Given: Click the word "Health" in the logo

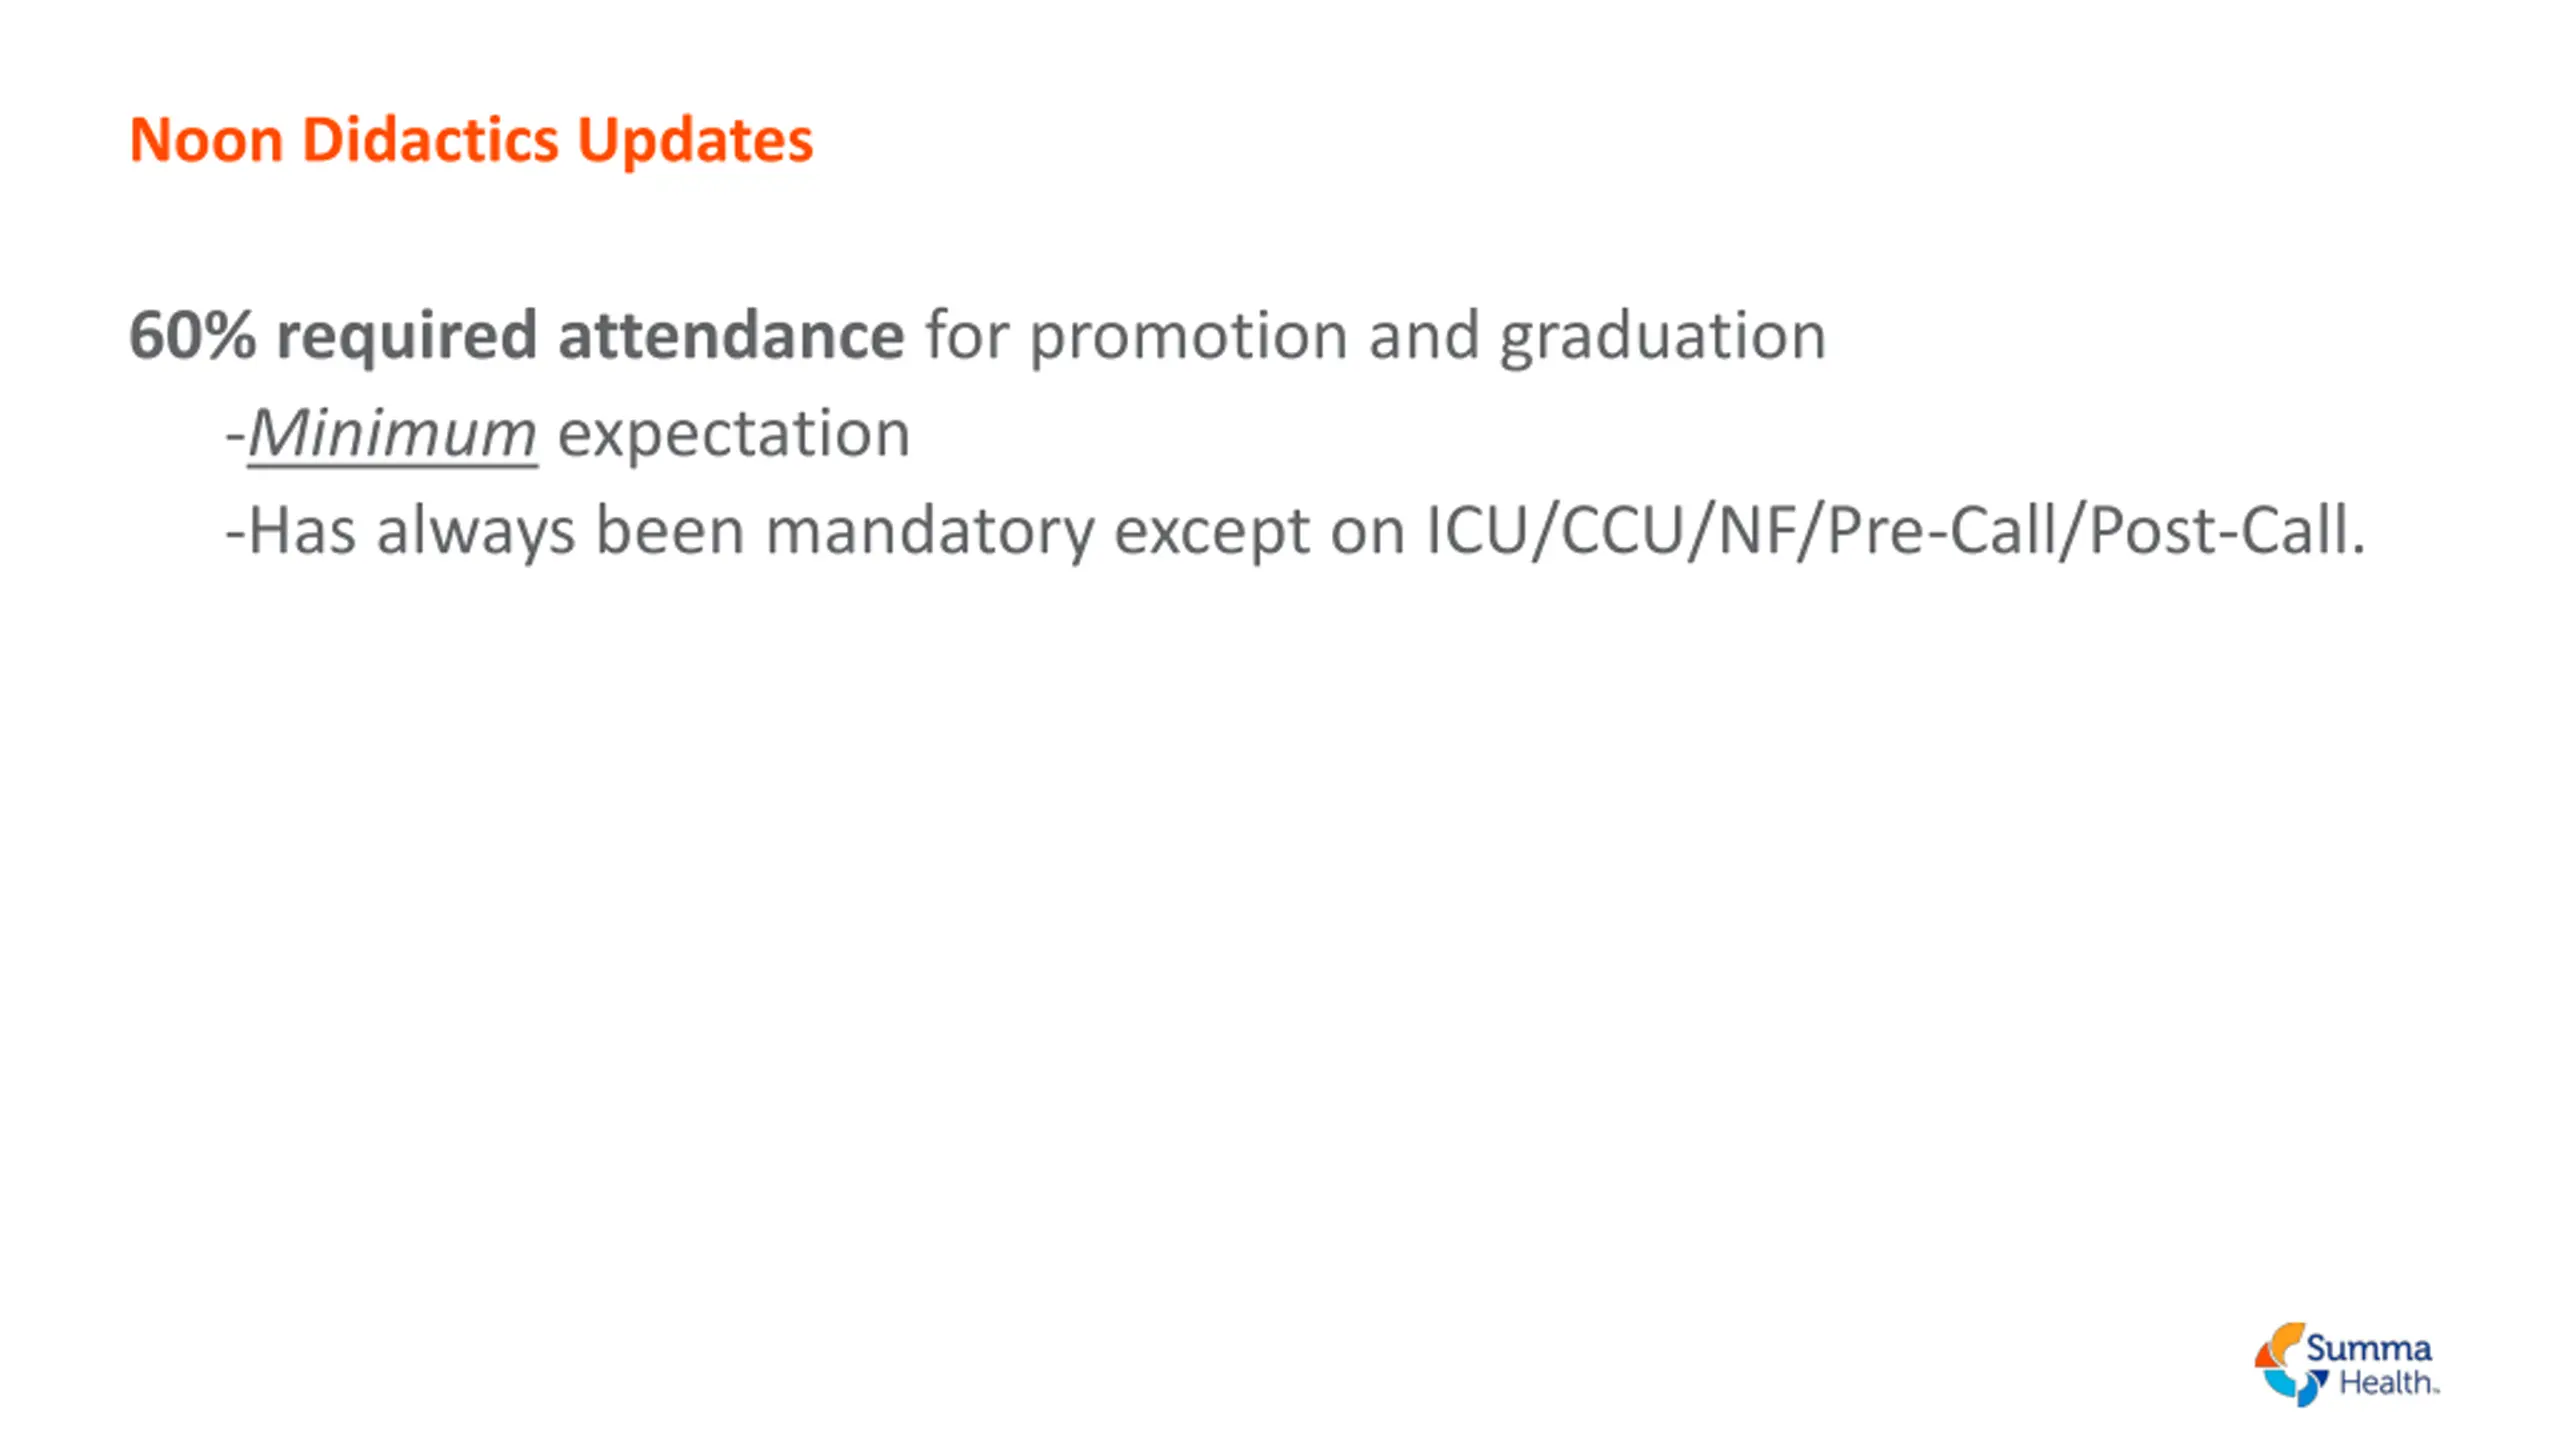Looking at the screenshot, I should tap(2385, 1384).
